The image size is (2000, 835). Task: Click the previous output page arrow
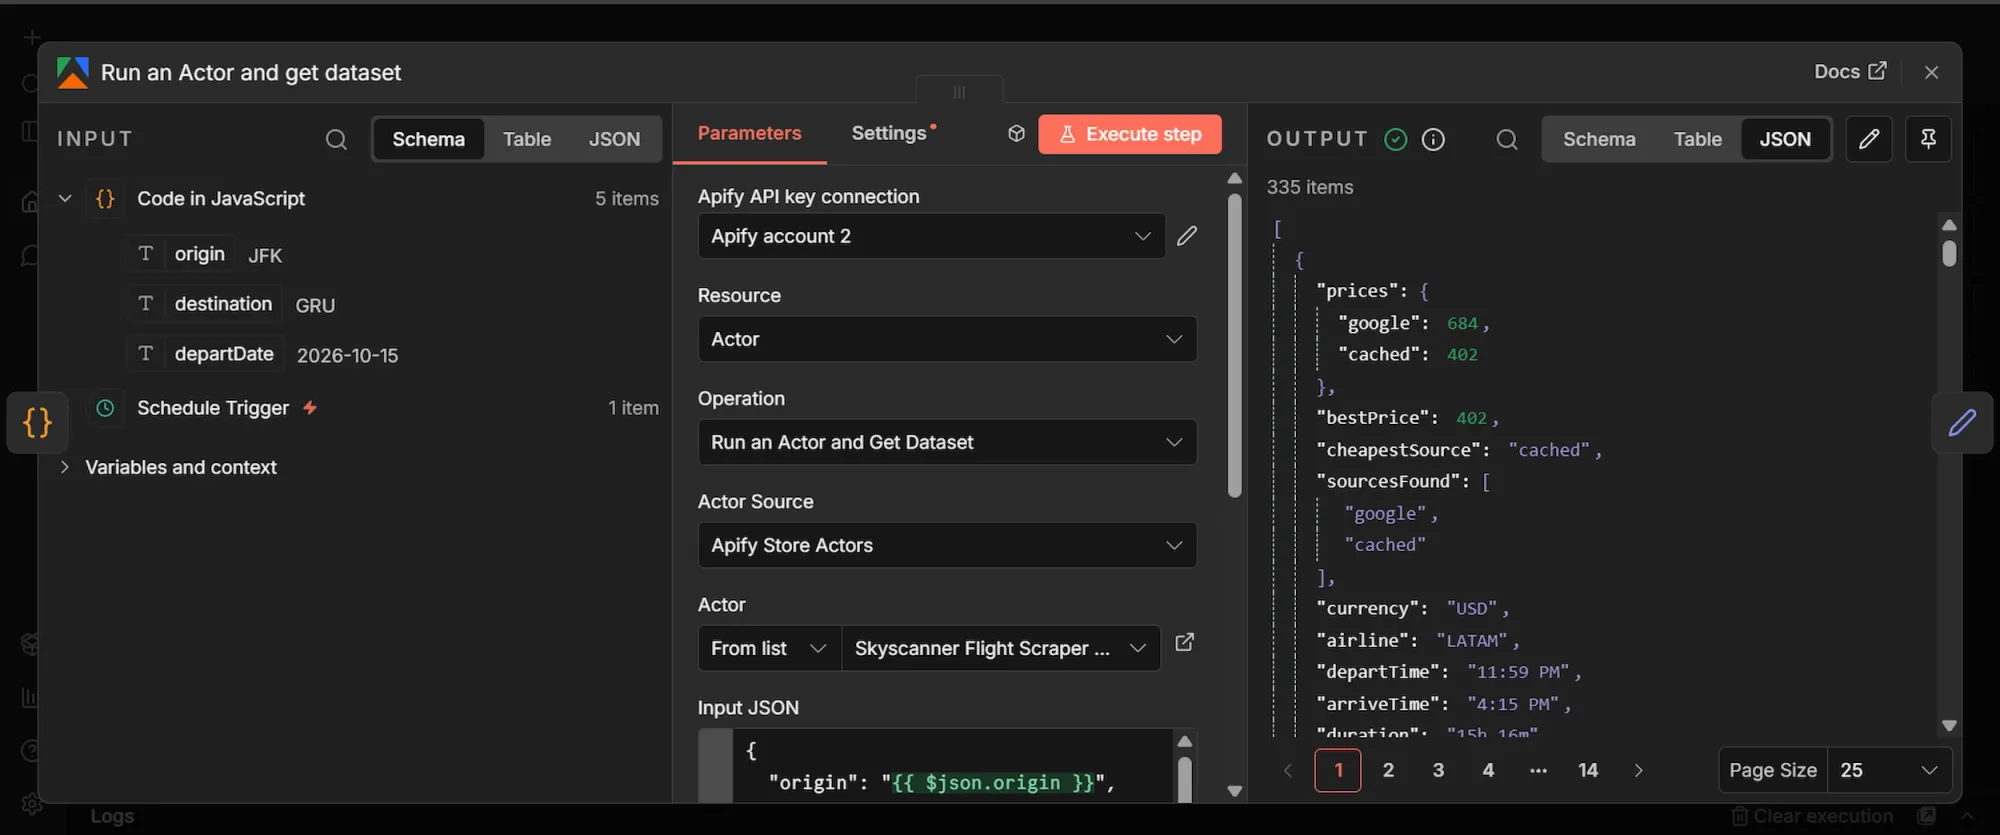(1288, 770)
